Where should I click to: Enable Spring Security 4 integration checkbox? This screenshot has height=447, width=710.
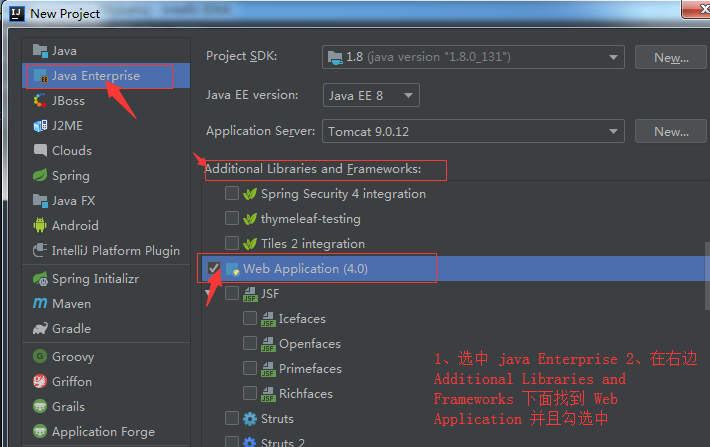pyautogui.click(x=232, y=193)
